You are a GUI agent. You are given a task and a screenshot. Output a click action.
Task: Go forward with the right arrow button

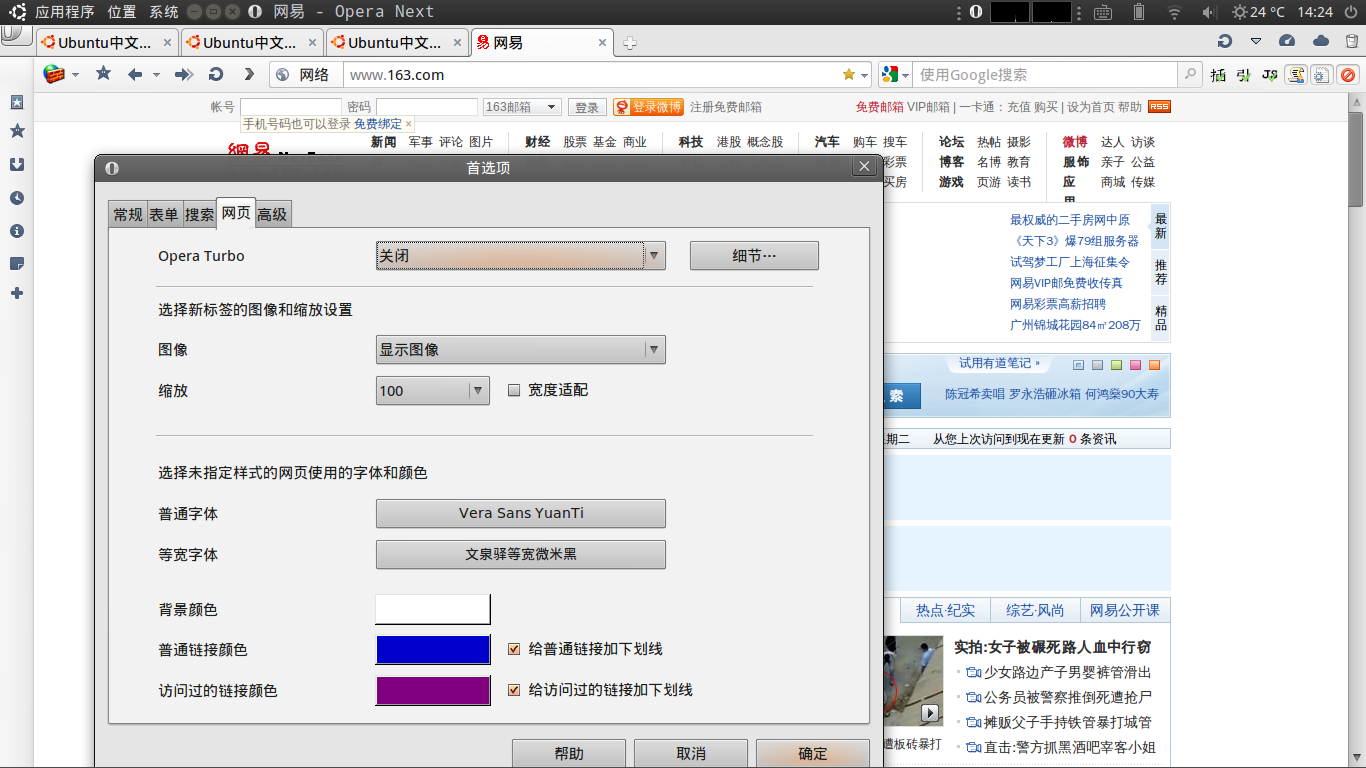(x=184, y=74)
